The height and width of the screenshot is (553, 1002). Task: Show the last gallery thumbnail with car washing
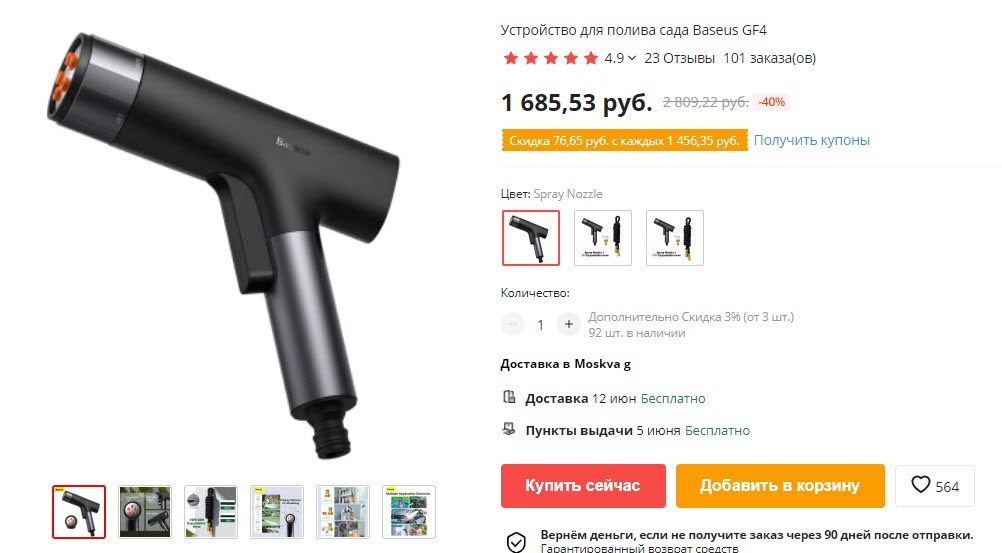[x=409, y=512]
